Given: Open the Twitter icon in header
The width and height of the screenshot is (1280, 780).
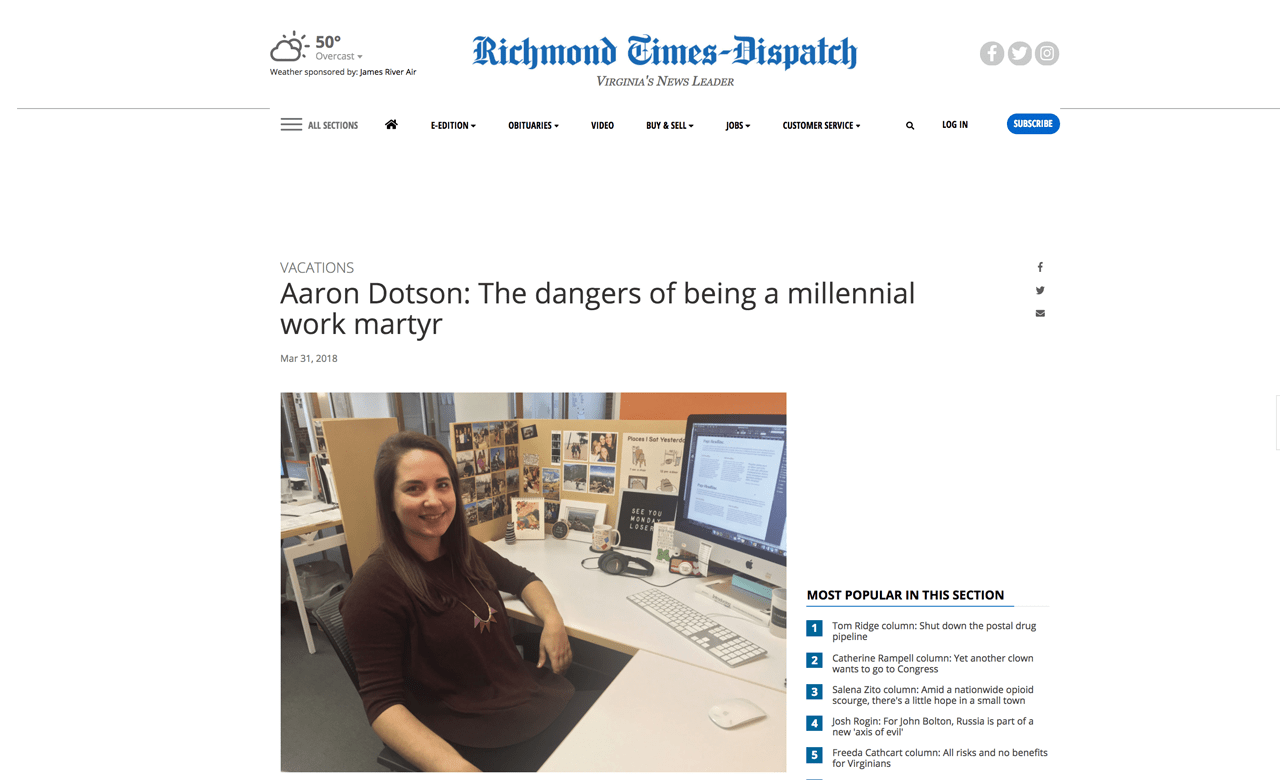Looking at the screenshot, I should point(1020,54).
